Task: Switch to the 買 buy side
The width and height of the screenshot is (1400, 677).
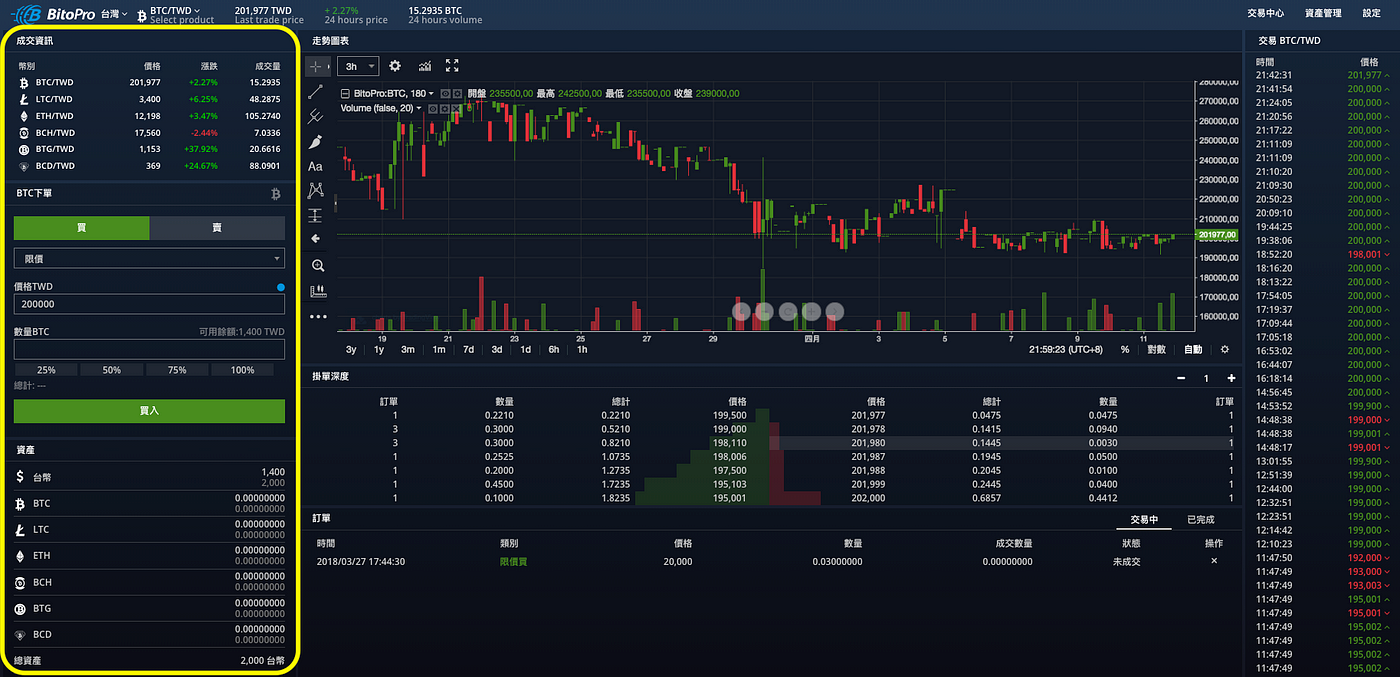Action: point(82,228)
